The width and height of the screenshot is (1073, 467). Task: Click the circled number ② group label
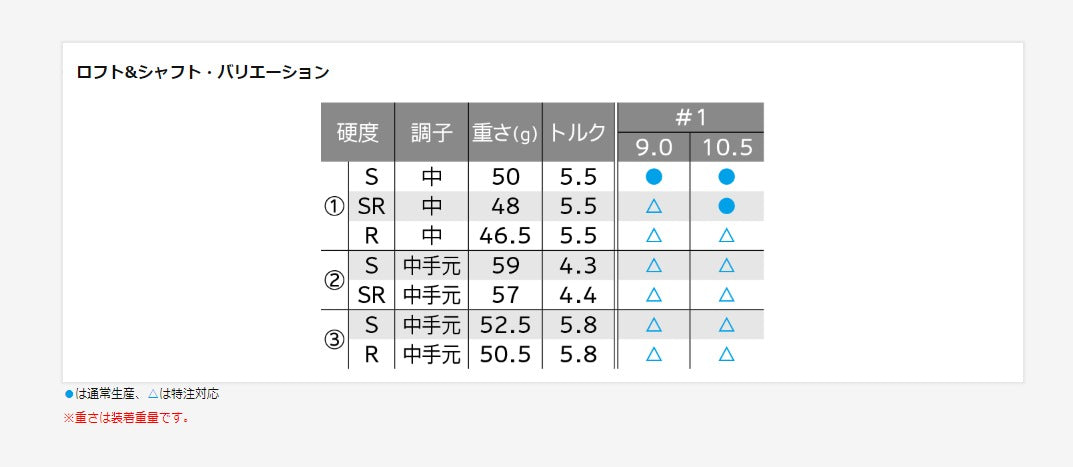click(x=334, y=280)
